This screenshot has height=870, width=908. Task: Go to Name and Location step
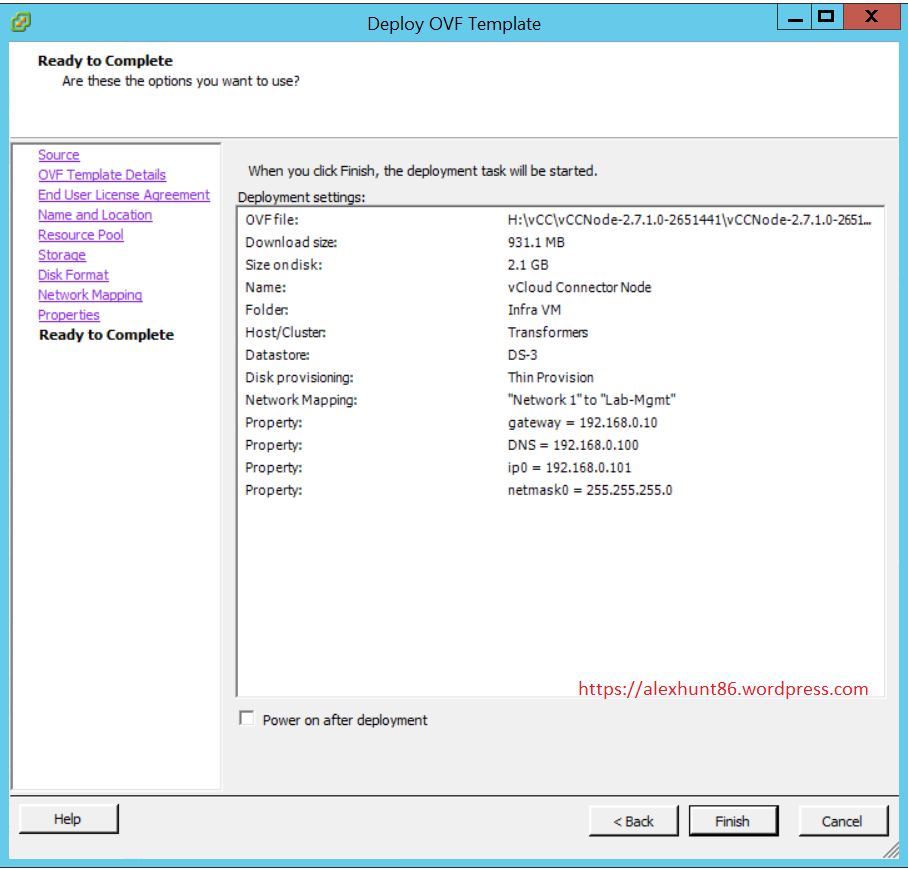(95, 215)
